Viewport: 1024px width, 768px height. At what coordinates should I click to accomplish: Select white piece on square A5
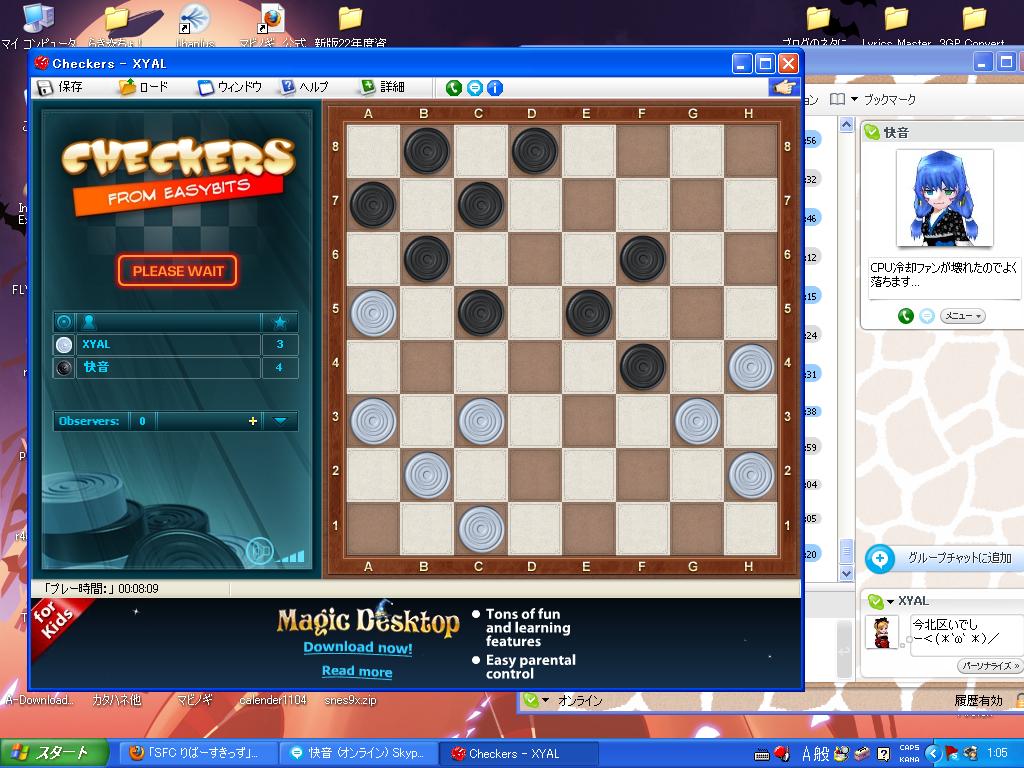[373, 313]
